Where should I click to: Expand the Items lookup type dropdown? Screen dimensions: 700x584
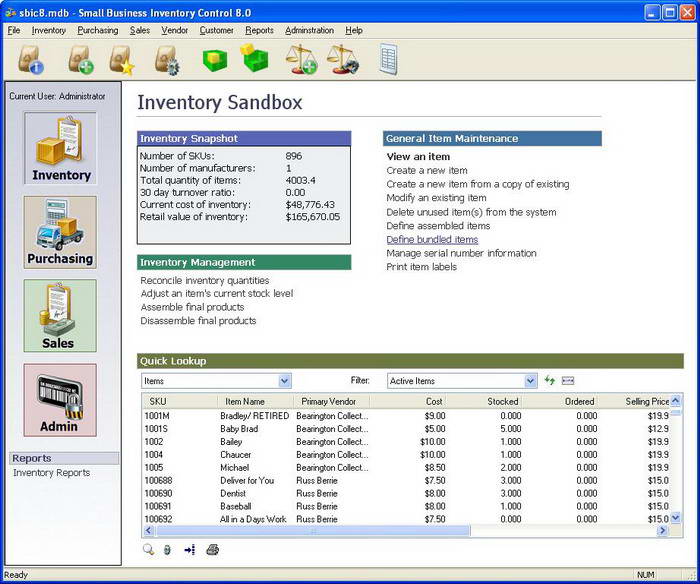pos(284,381)
